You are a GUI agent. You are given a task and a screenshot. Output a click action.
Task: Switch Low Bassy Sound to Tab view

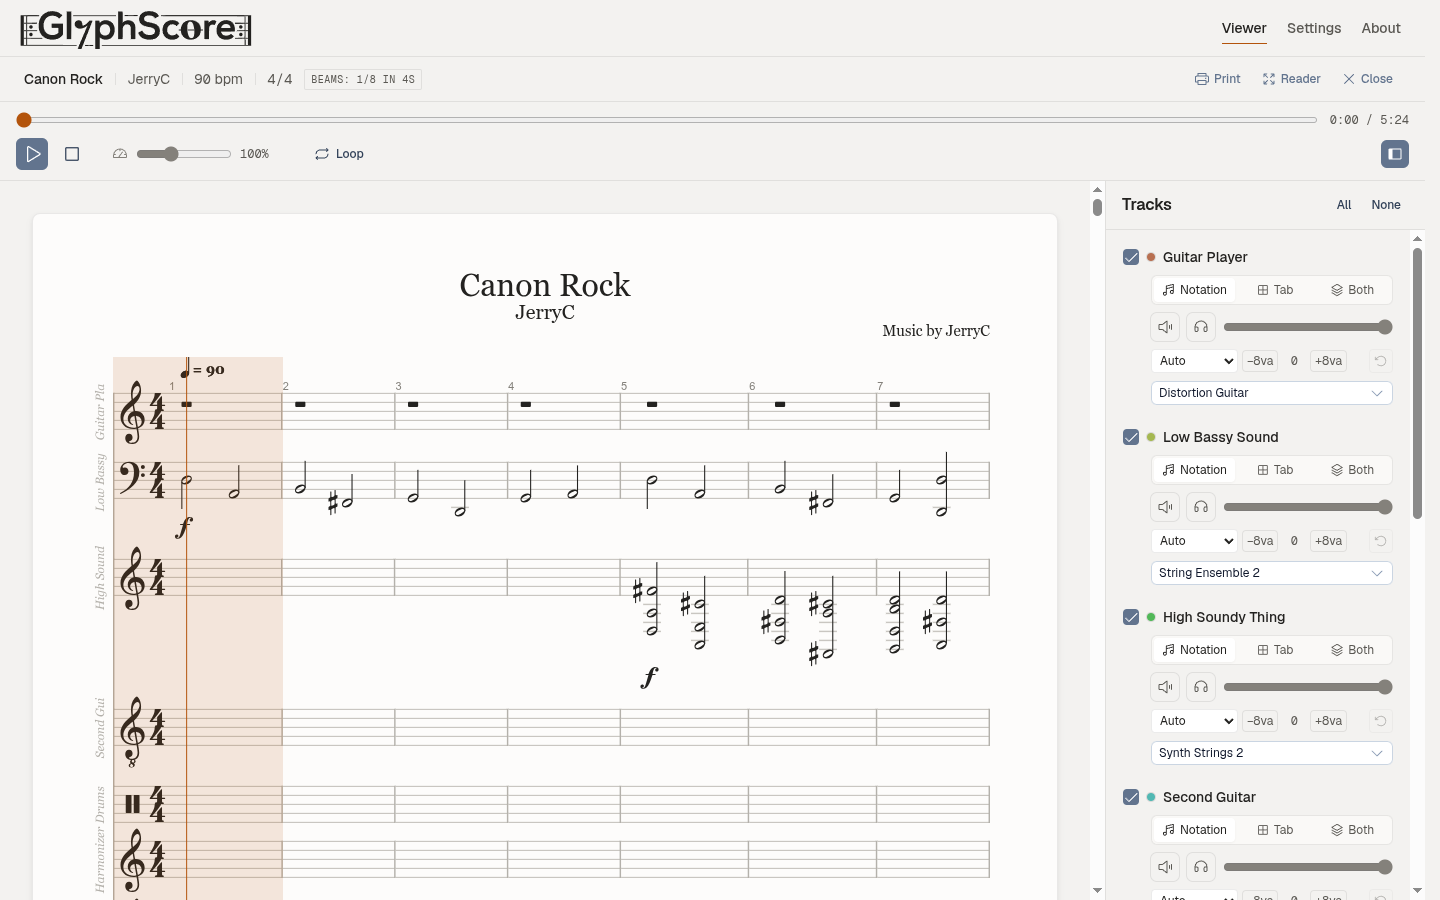click(1275, 470)
